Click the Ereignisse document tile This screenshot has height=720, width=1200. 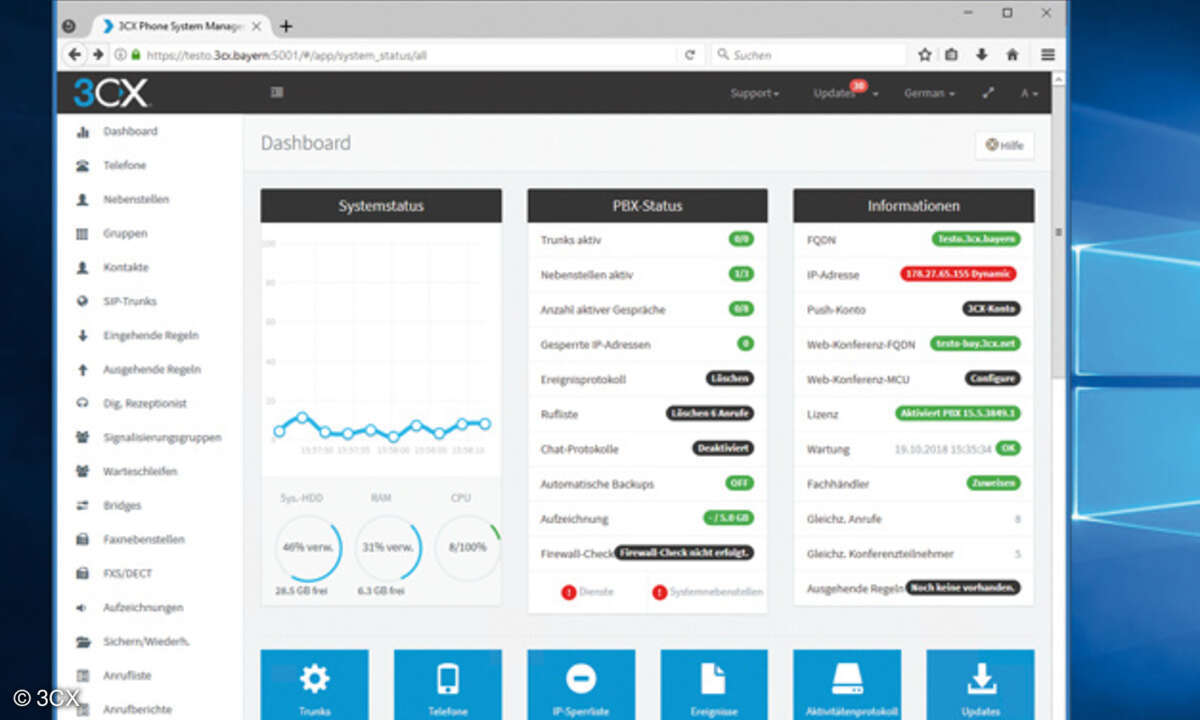[x=714, y=685]
